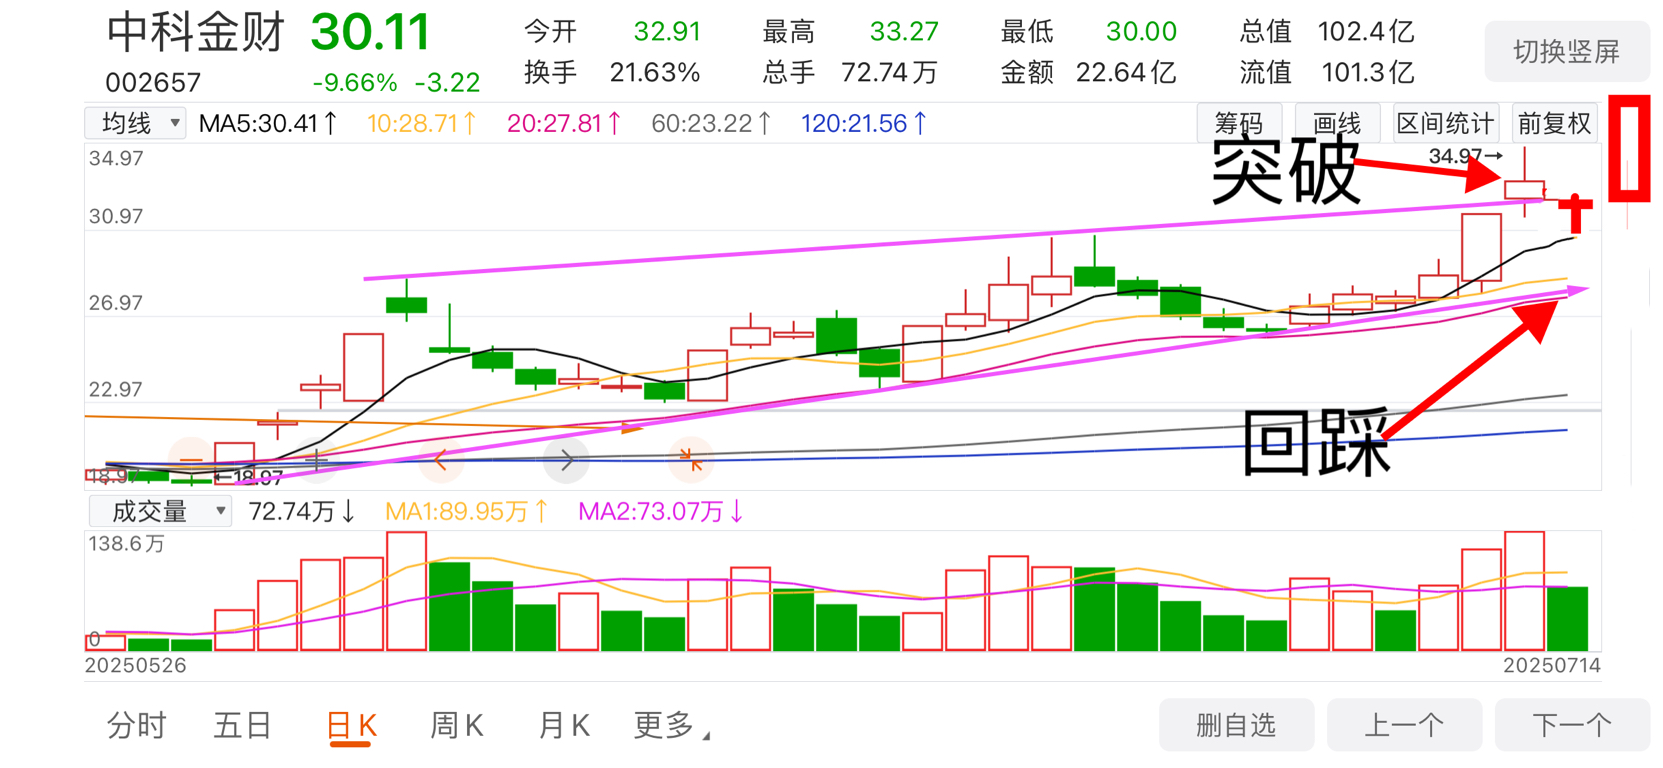Pan chart left with the left arrow icon

coord(441,461)
